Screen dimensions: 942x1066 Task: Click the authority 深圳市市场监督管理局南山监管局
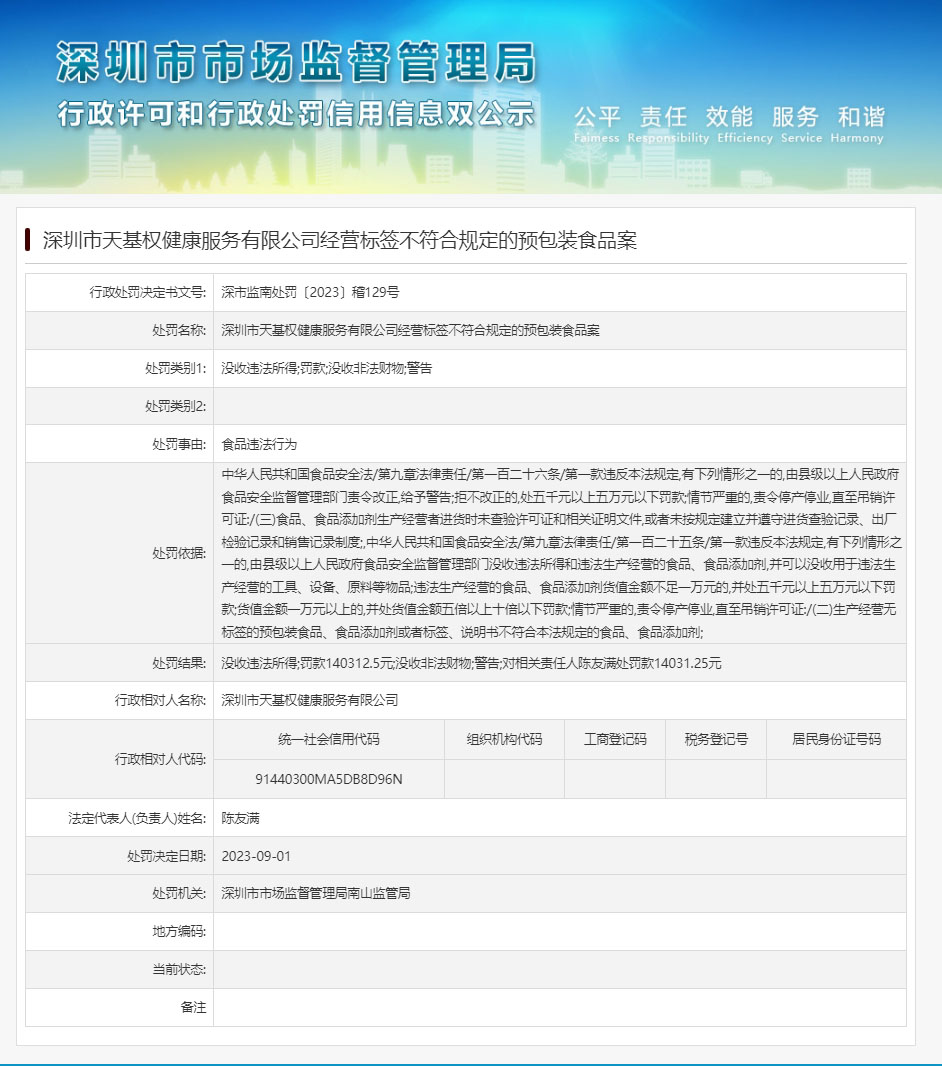[315, 893]
